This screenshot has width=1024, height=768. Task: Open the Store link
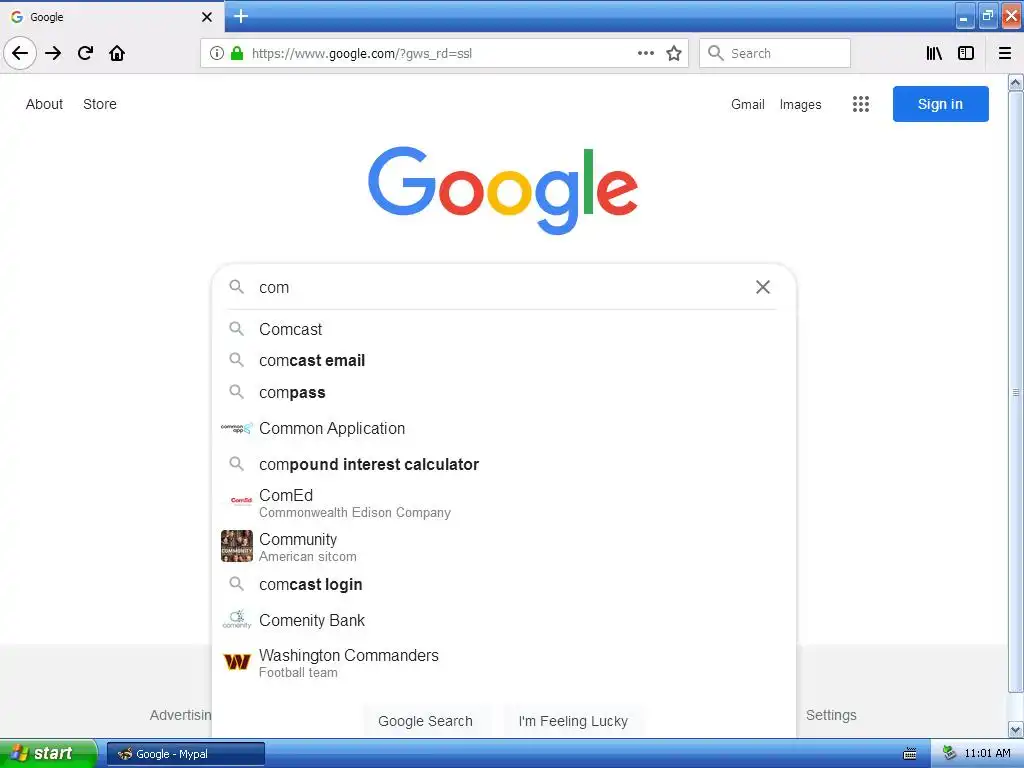[x=100, y=104]
